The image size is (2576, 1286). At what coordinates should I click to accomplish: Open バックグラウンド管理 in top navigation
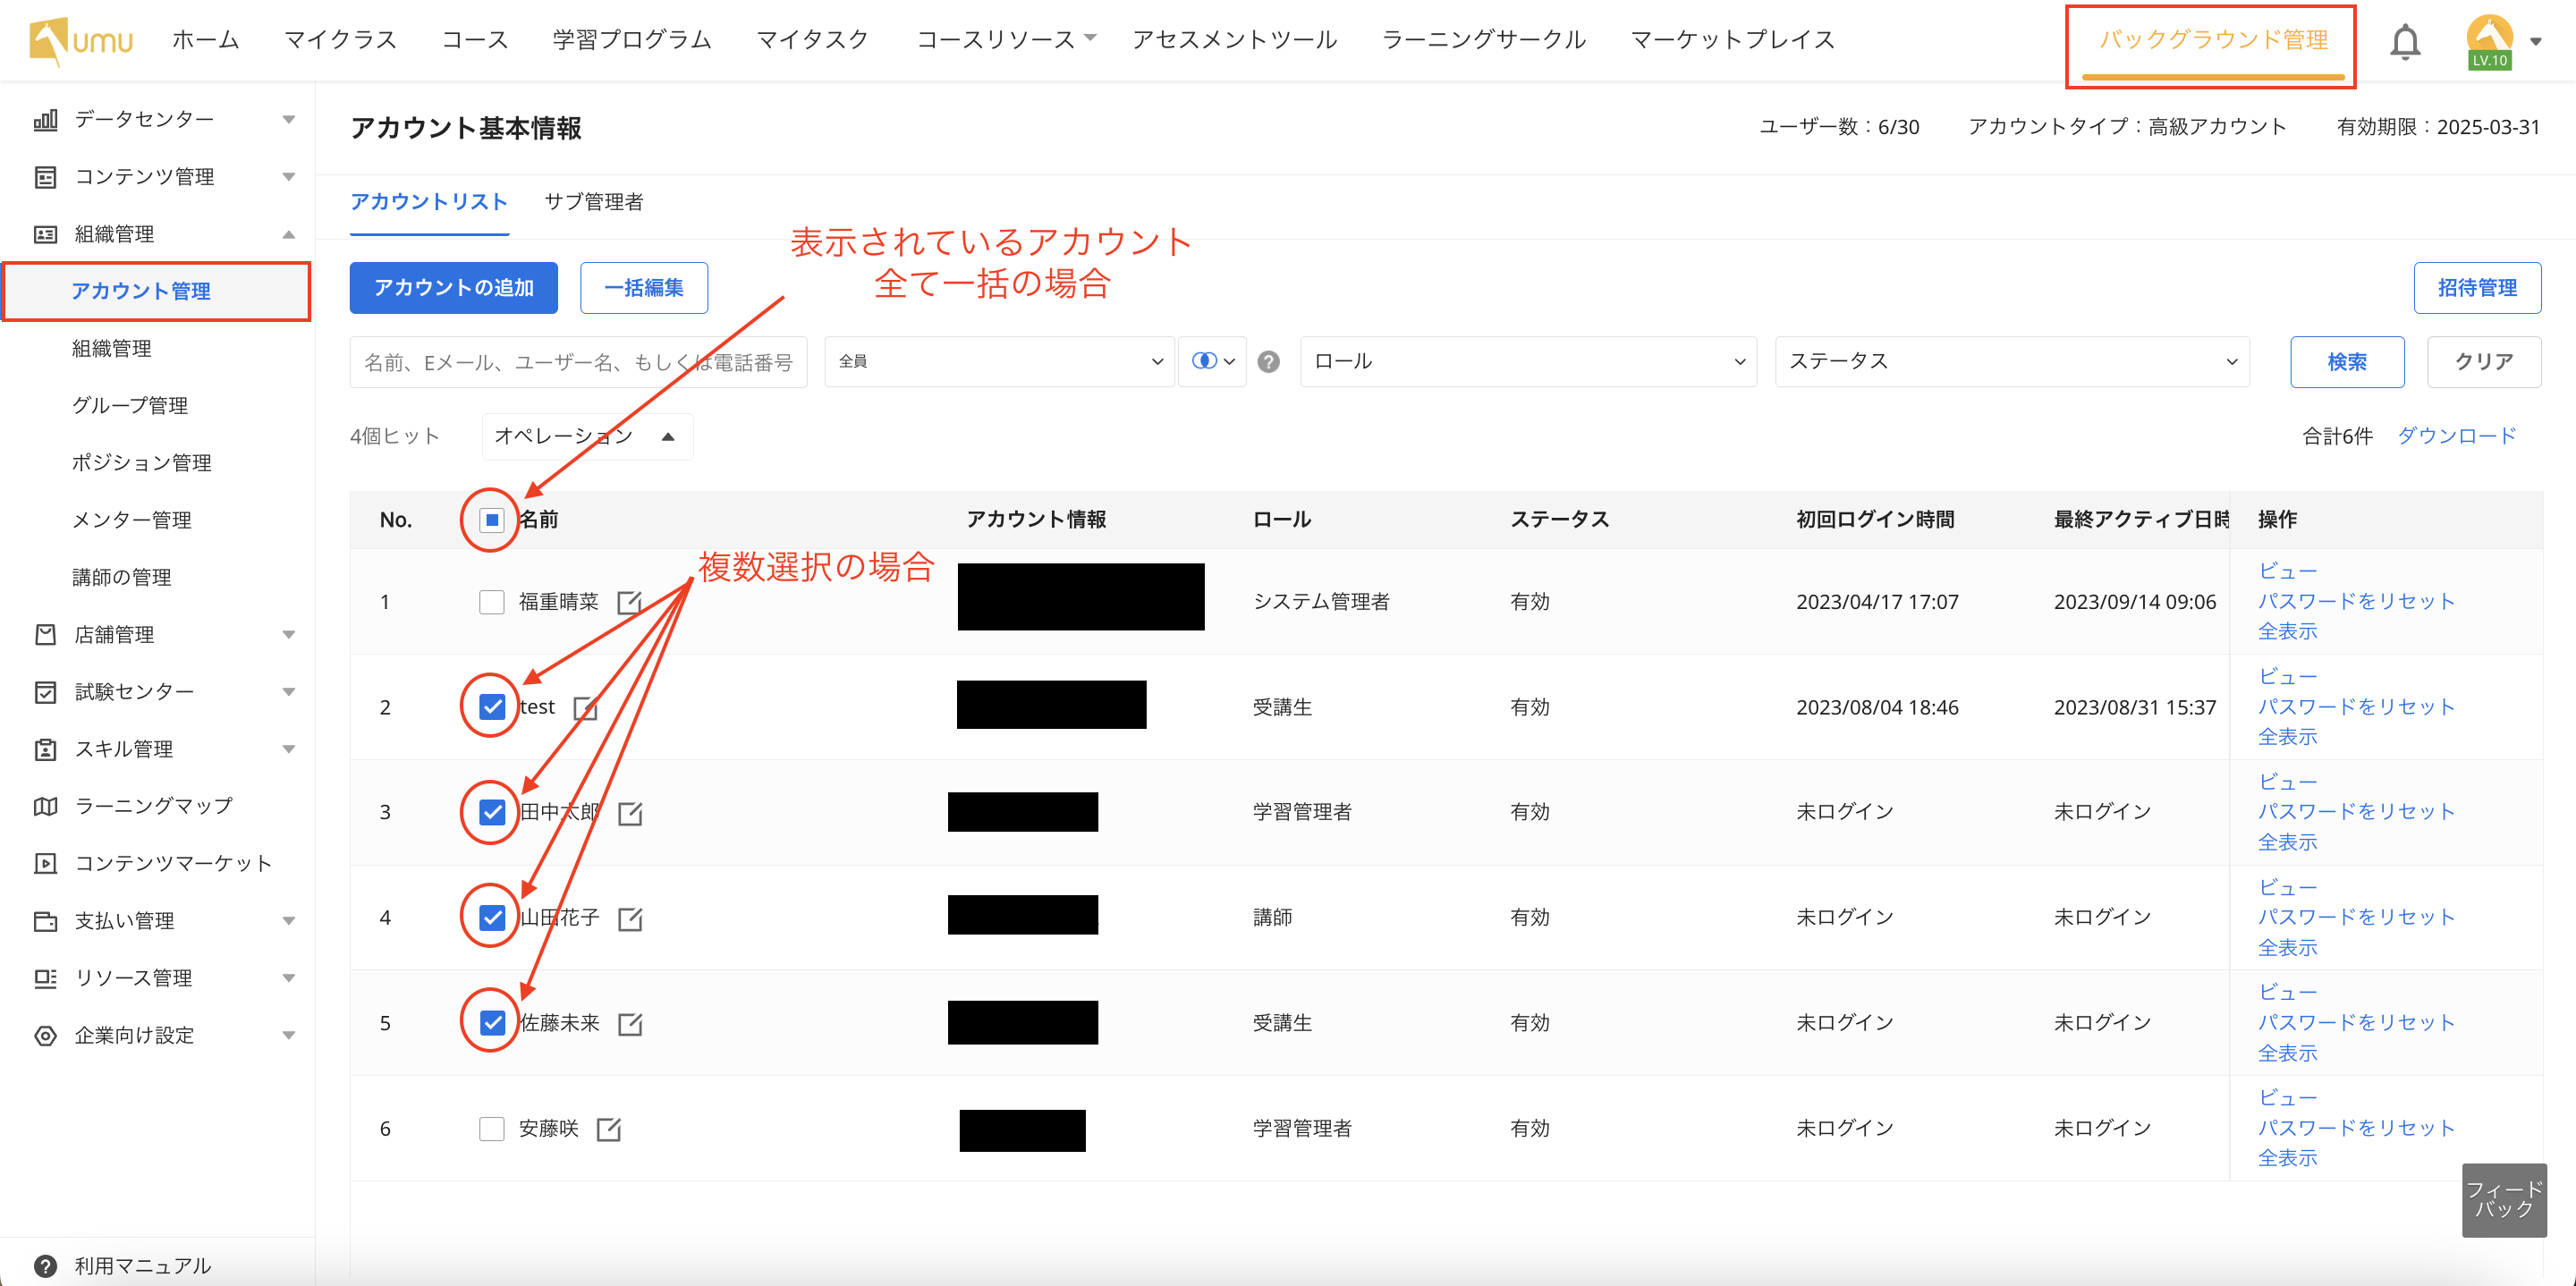click(x=2212, y=41)
